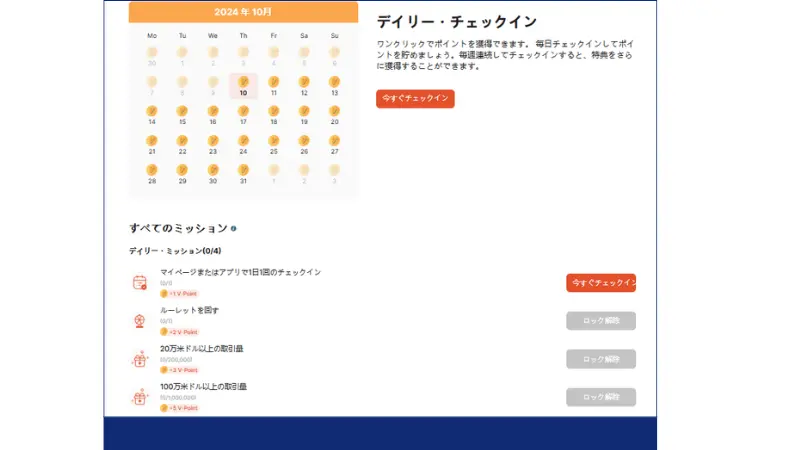Click the roulette wheel mission icon

pyautogui.click(x=140, y=321)
